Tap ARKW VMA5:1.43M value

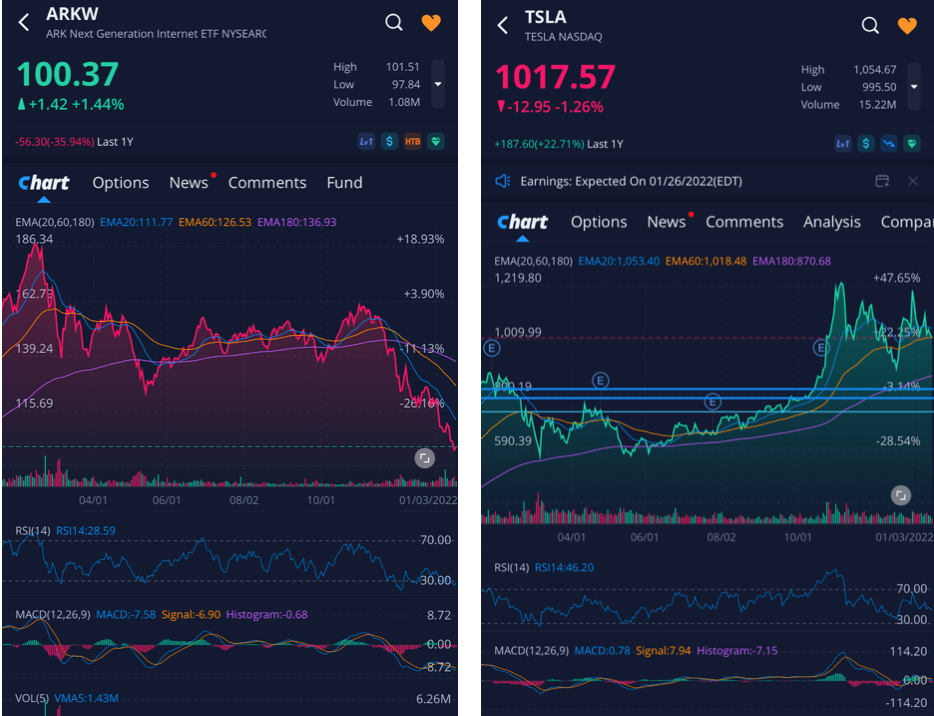[86, 698]
